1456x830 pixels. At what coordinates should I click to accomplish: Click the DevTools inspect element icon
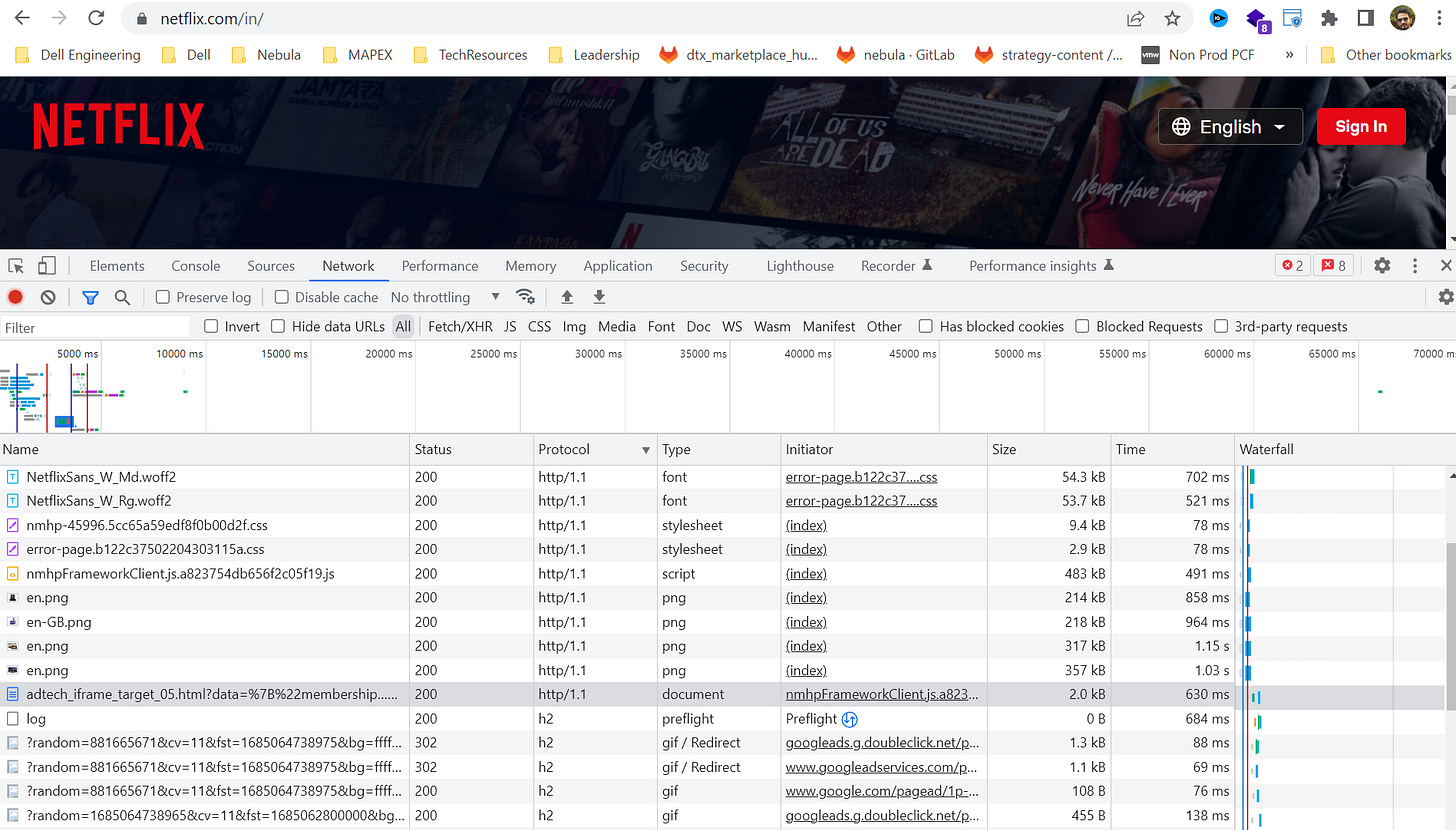tap(16, 266)
